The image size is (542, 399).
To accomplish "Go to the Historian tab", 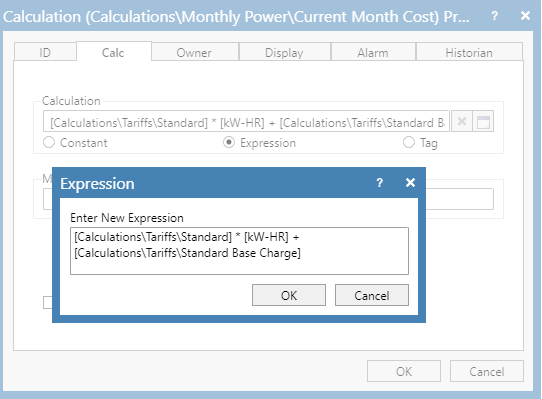I will tap(469, 53).
